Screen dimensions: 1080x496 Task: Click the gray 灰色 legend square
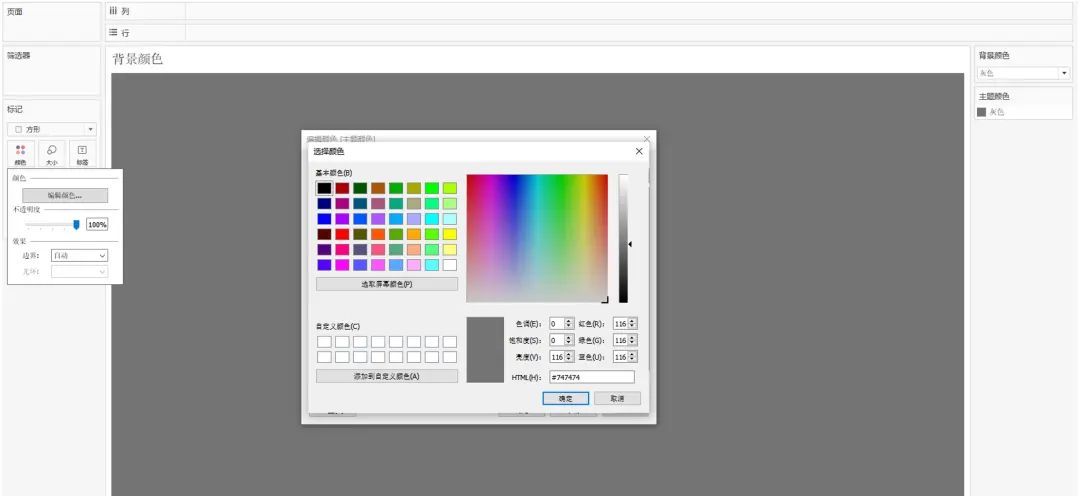pos(982,112)
